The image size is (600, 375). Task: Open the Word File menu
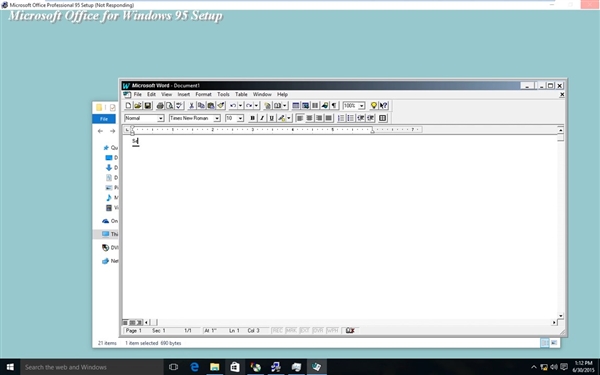(137, 95)
